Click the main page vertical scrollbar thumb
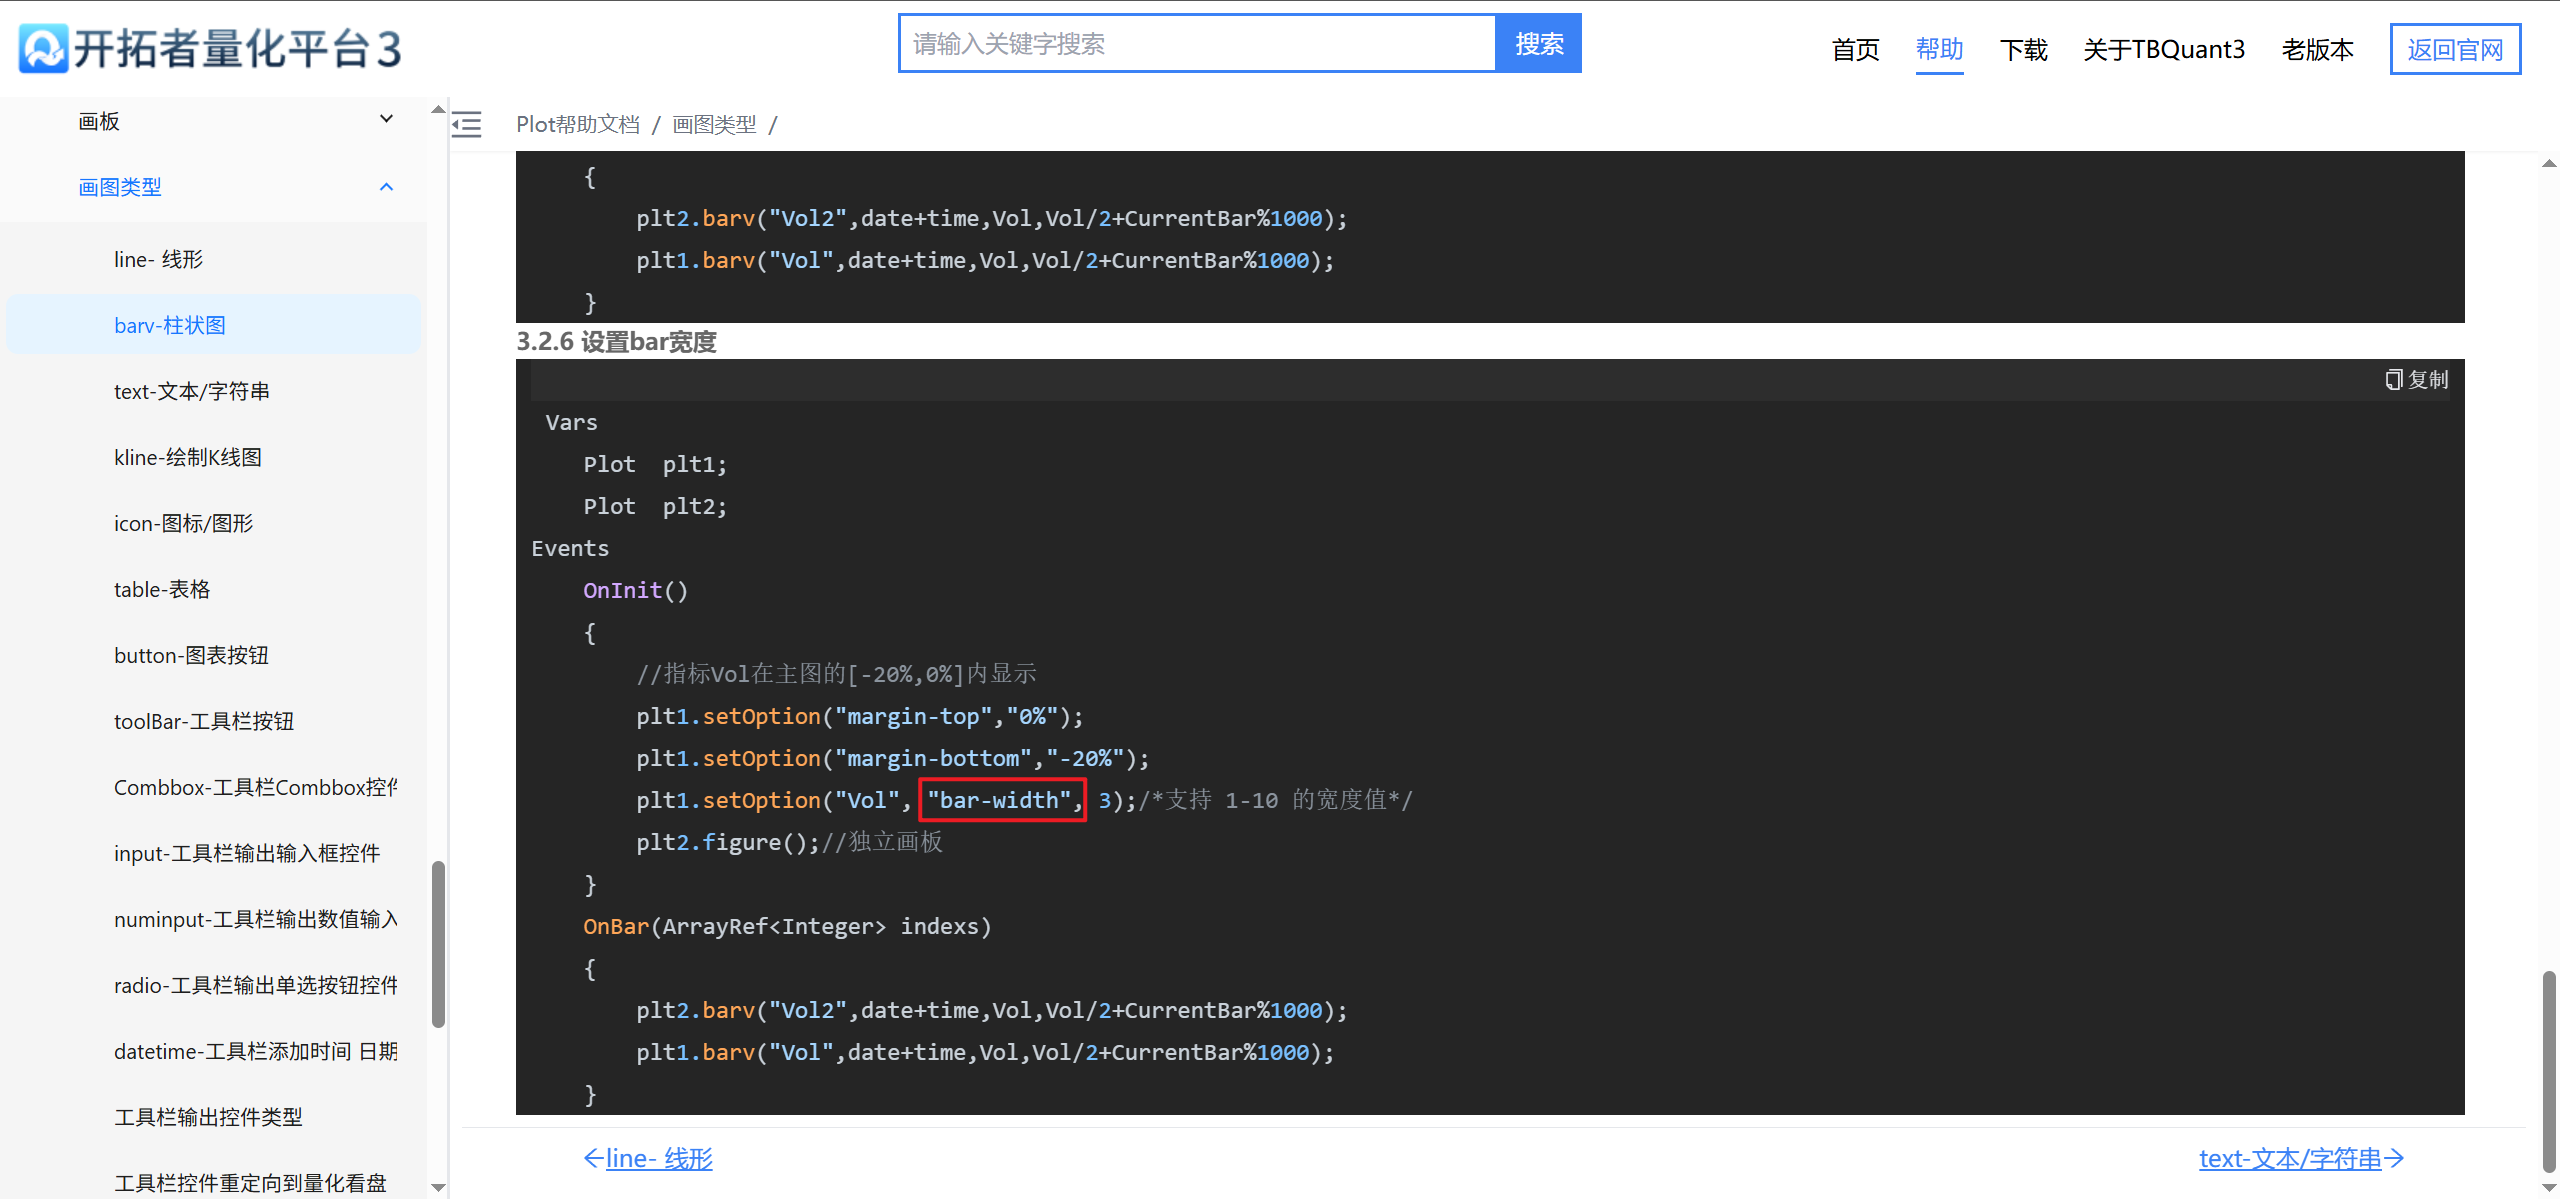The height and width of the screenshot is (1199, 2560). 2549,1070
